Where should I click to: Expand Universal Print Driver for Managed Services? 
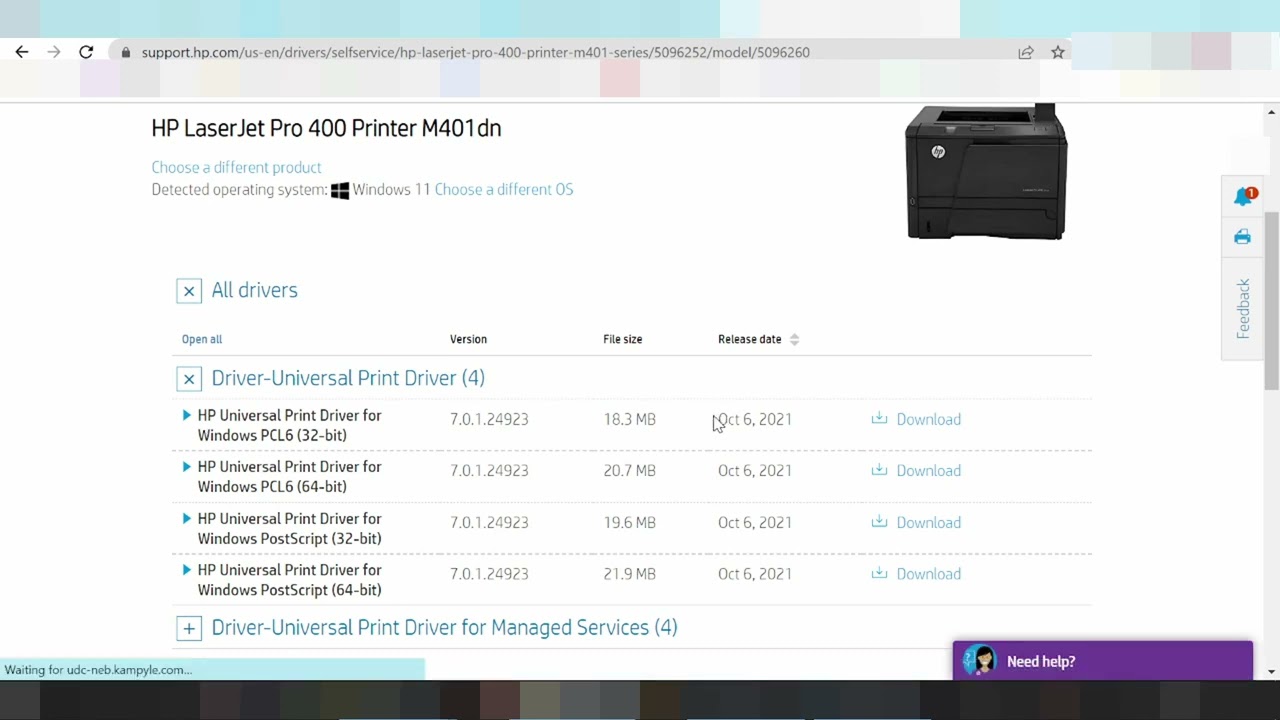(189, 628)
